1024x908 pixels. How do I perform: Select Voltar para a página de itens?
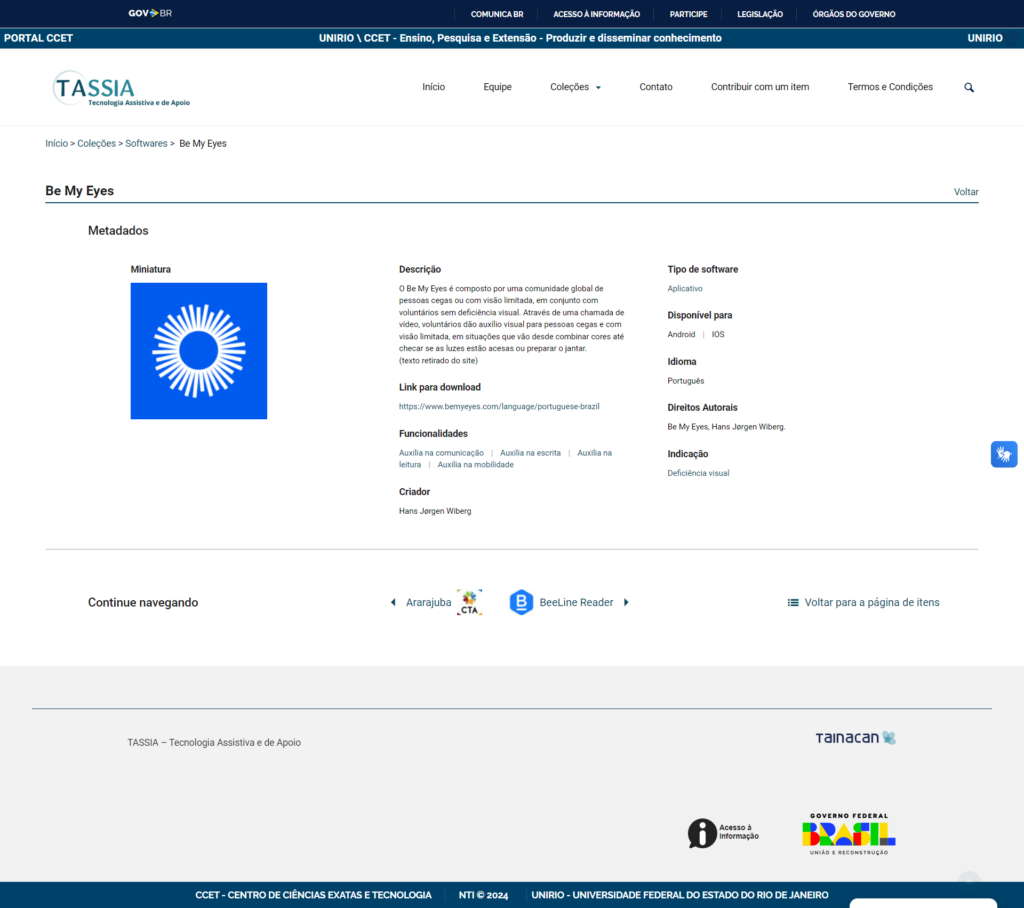tap(864, 603)
